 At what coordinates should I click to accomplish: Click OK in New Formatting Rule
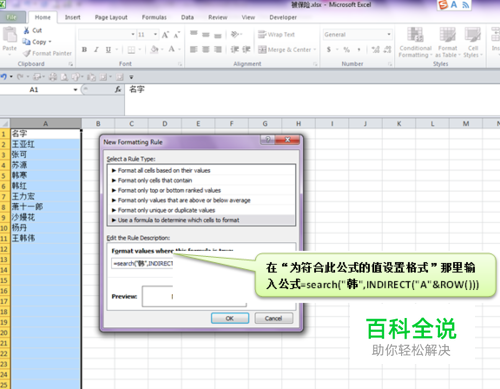(x=230, y=318)
